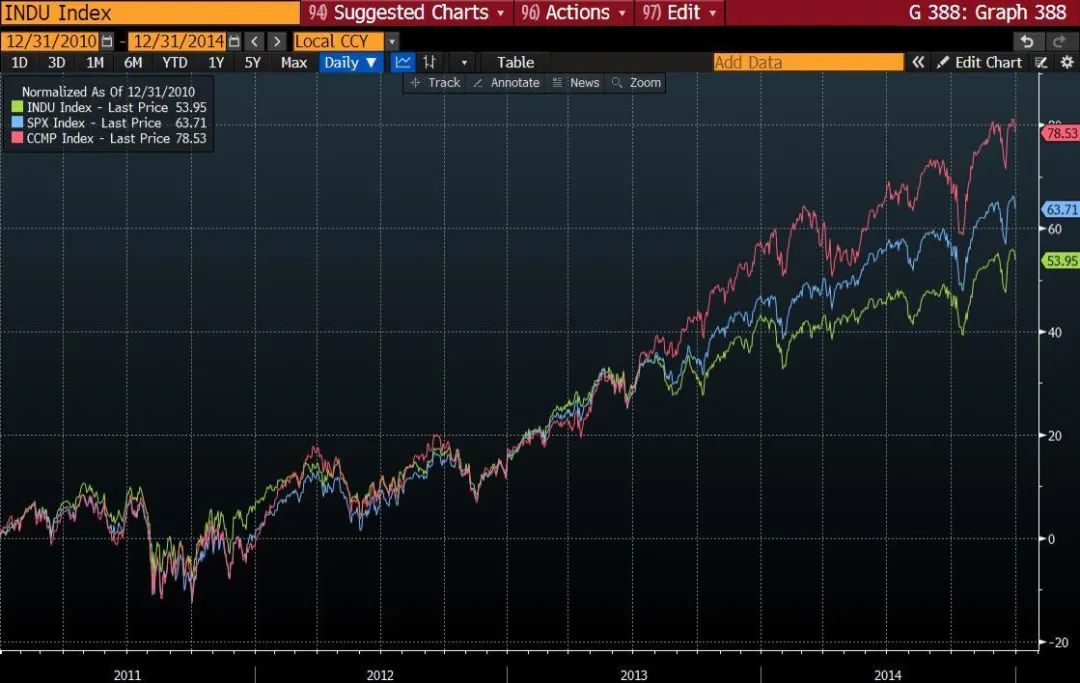
Task: Click the undo arrow icon
Action: (x=1027, y=41)
